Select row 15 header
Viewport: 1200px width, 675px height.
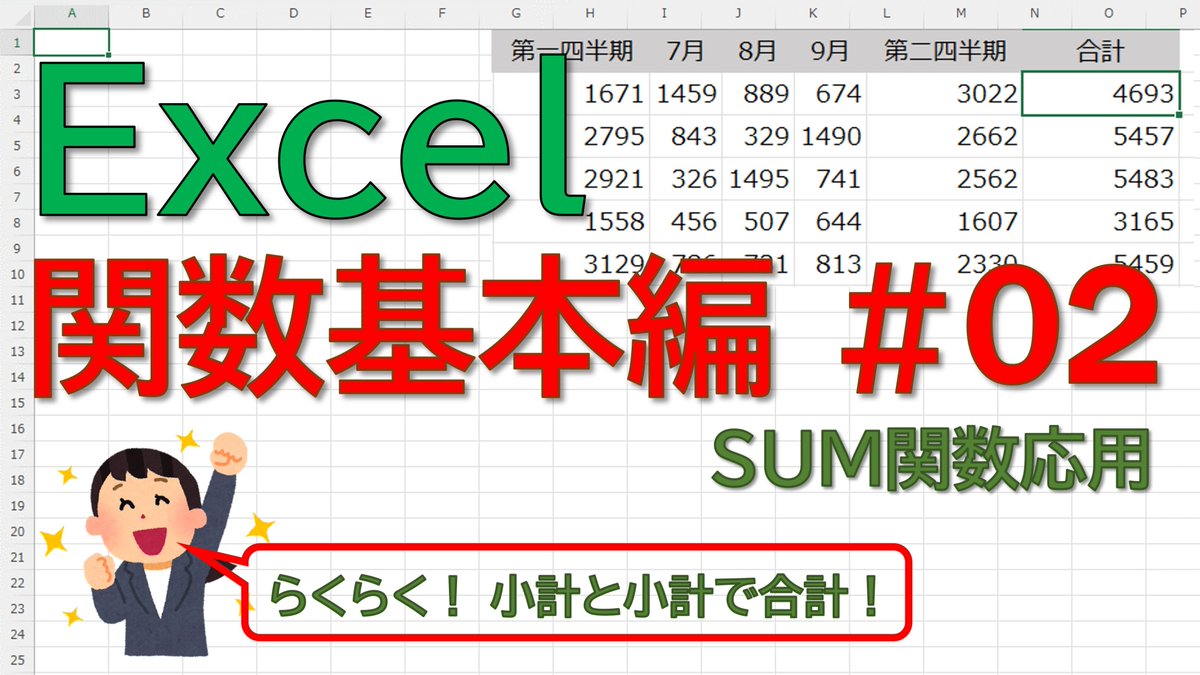(x=16, y=403)
